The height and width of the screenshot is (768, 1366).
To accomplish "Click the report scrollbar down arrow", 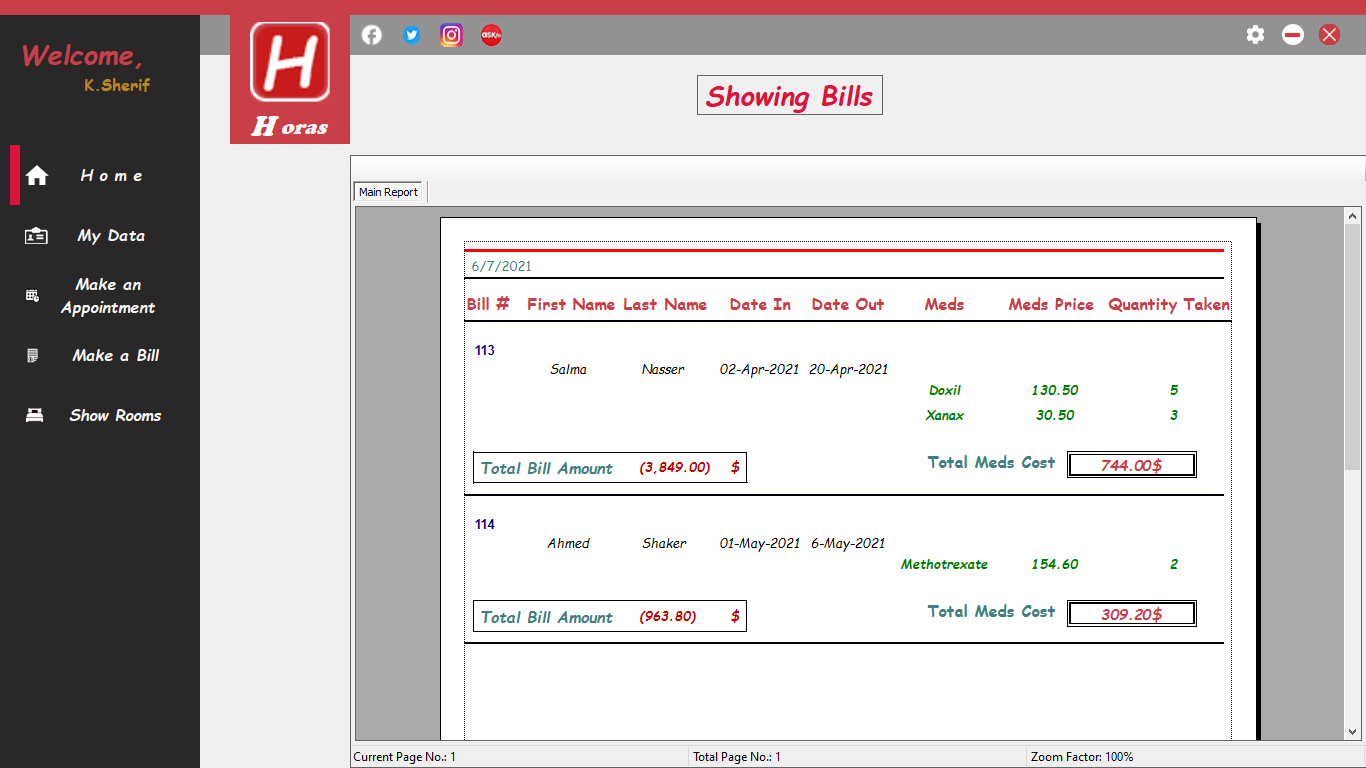I will click(x=1353, y=732).
